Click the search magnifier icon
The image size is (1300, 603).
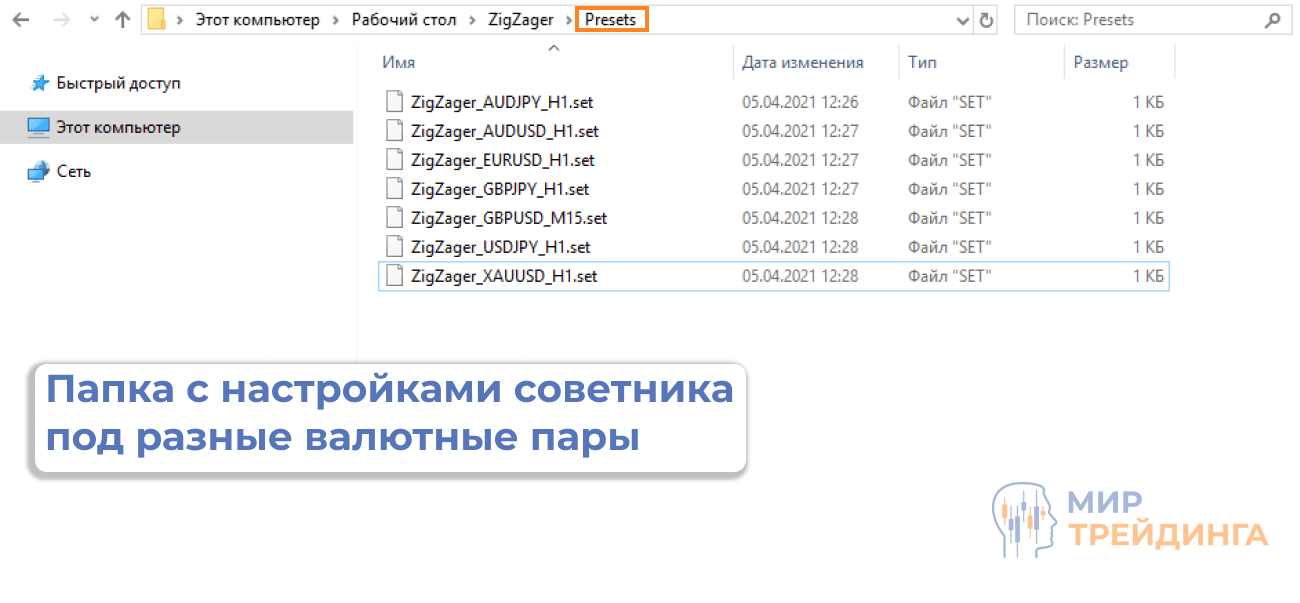click(x=1272, y=19)
